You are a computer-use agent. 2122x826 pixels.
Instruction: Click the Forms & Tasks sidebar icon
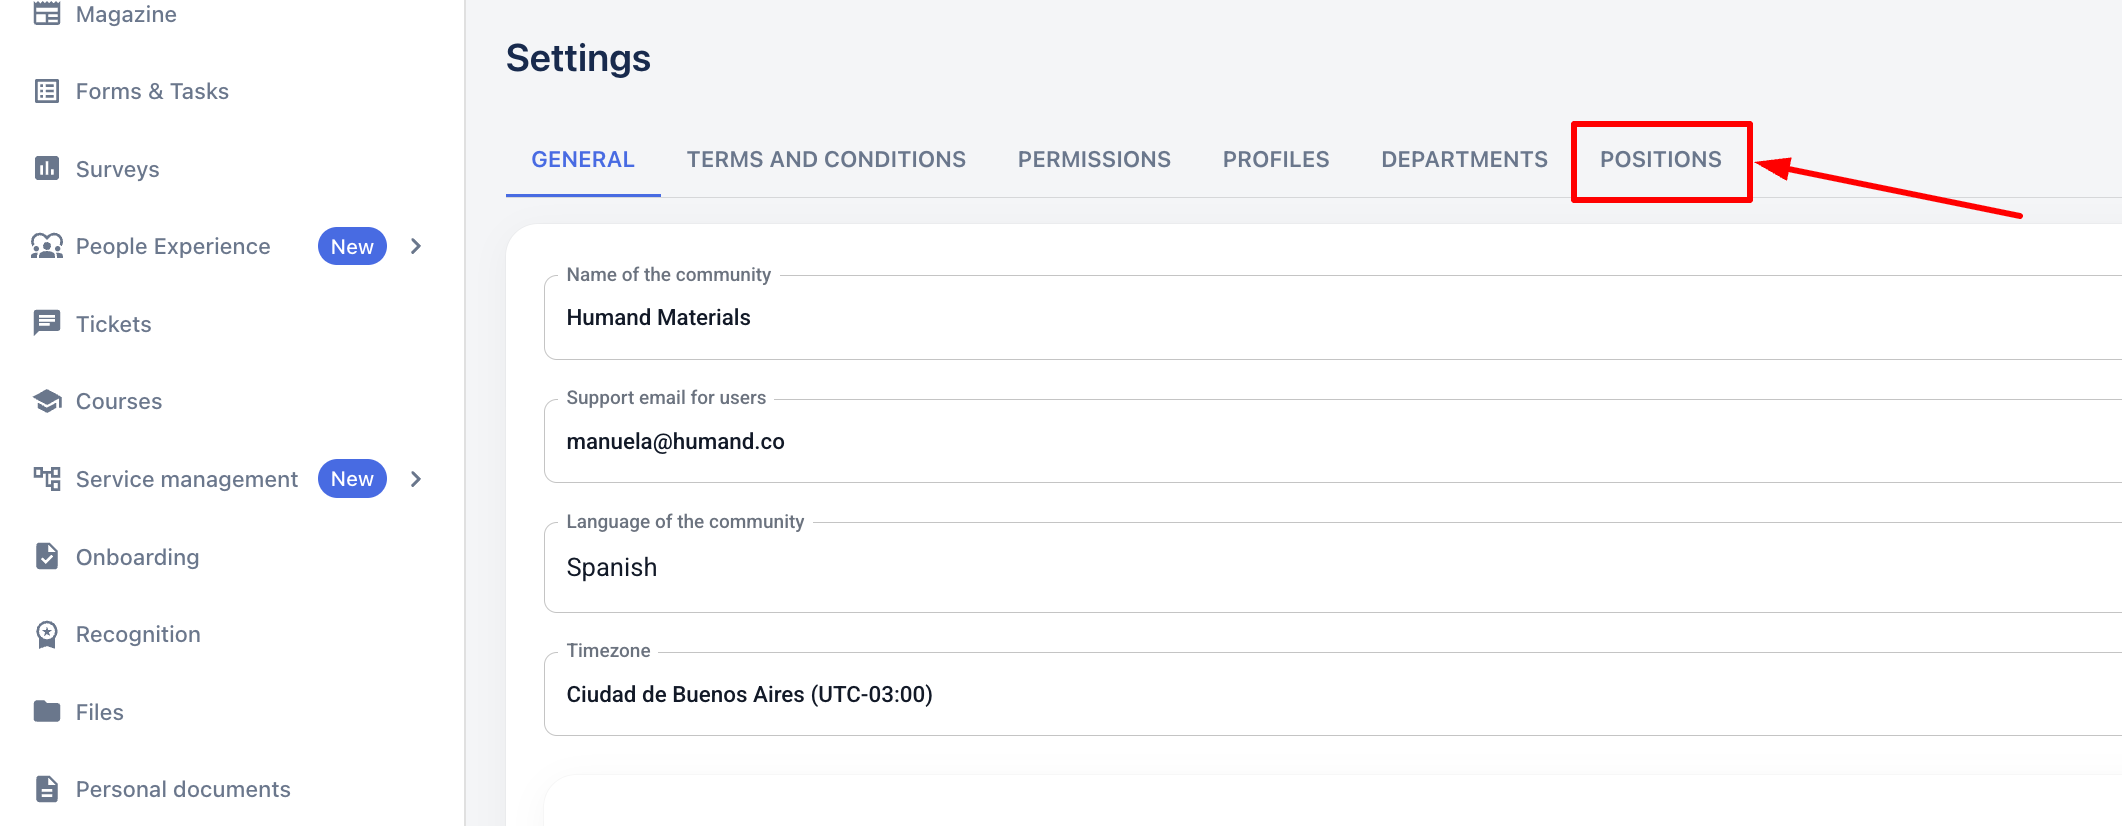tap(46, 91)
